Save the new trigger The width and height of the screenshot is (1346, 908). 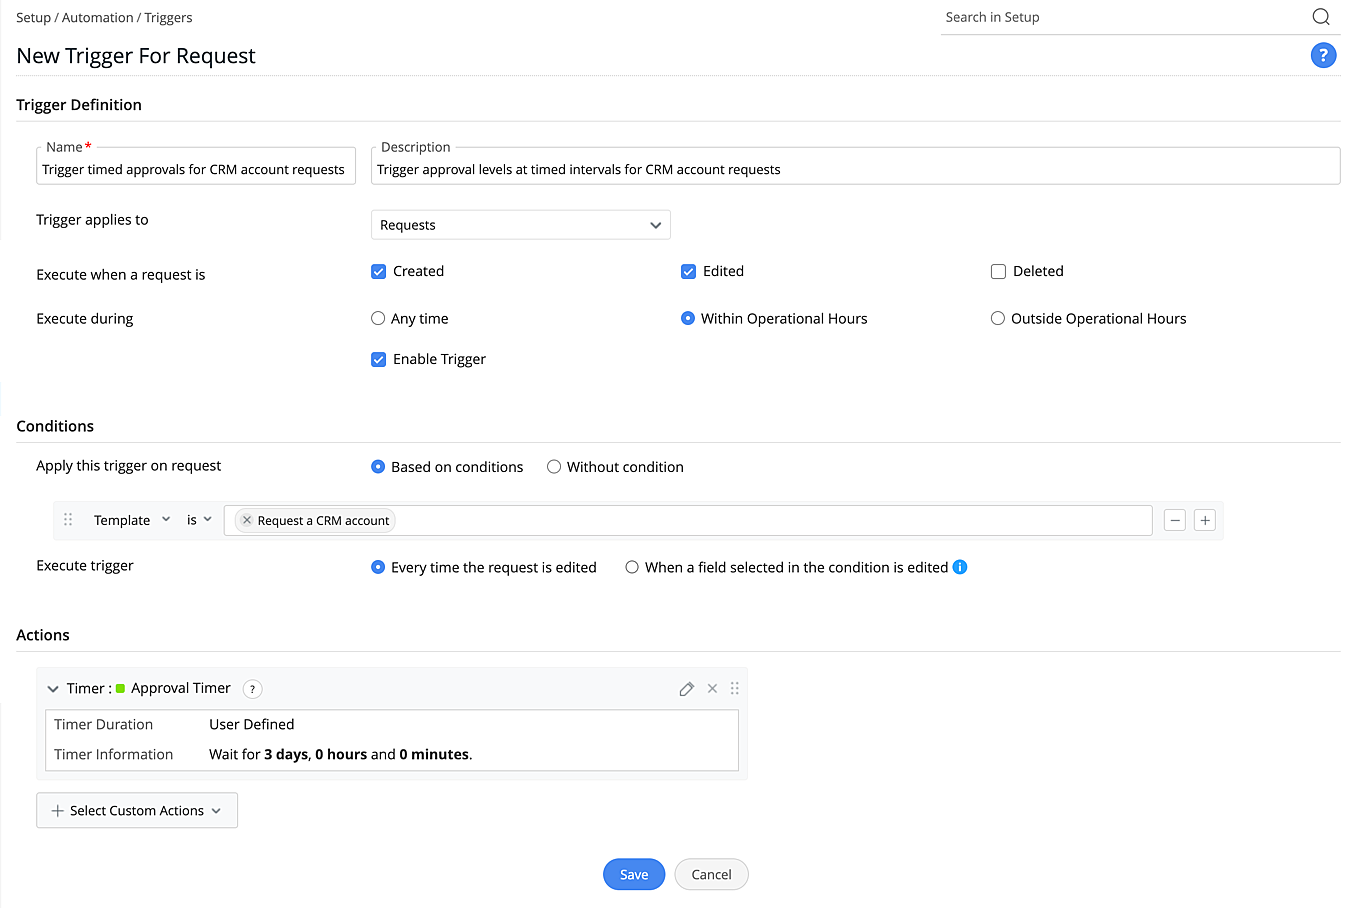(633, 875)
